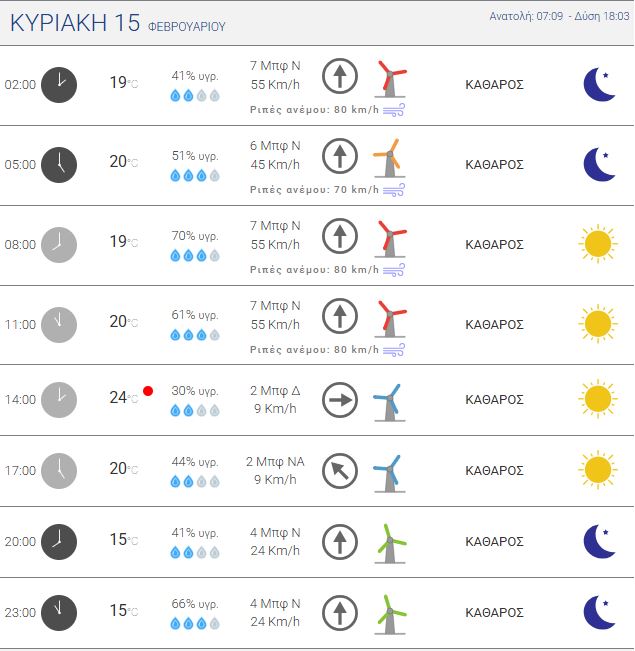Image resolution: width=635 pixels, height=651 pixels.
Task: Click the sunrise and sunset times text
Action: tap(559, 16)
